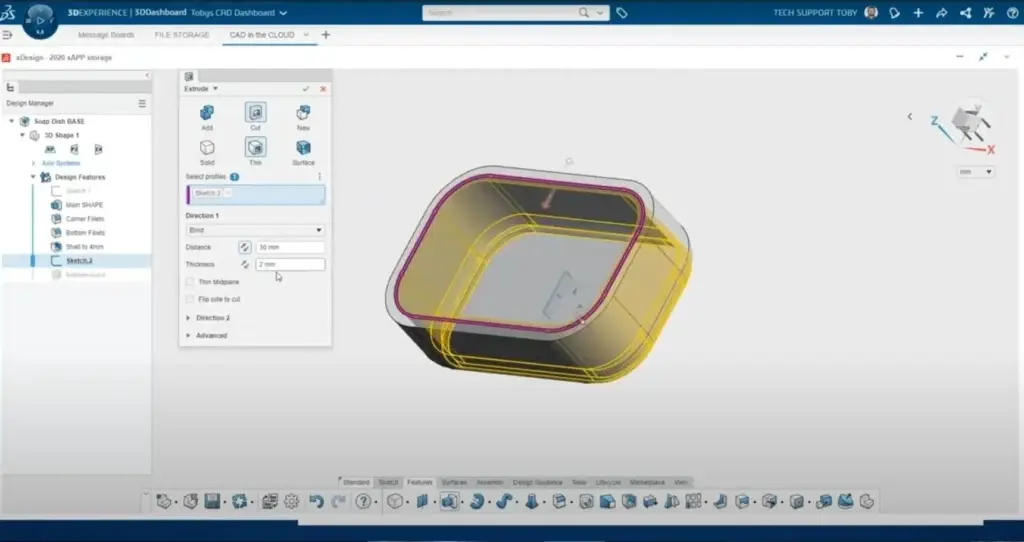Click the Save icon in bottom toolbar

(x=212, y=501)
